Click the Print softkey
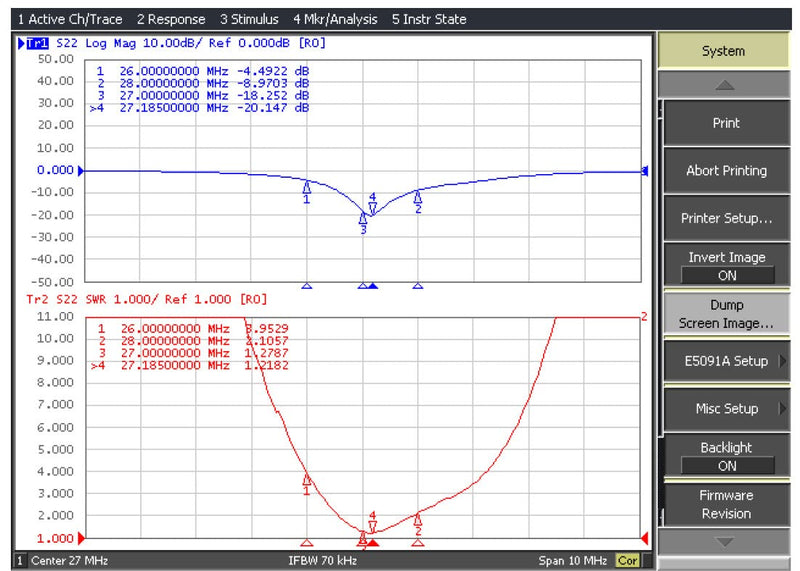800x571 pixels. coord(726,123)
